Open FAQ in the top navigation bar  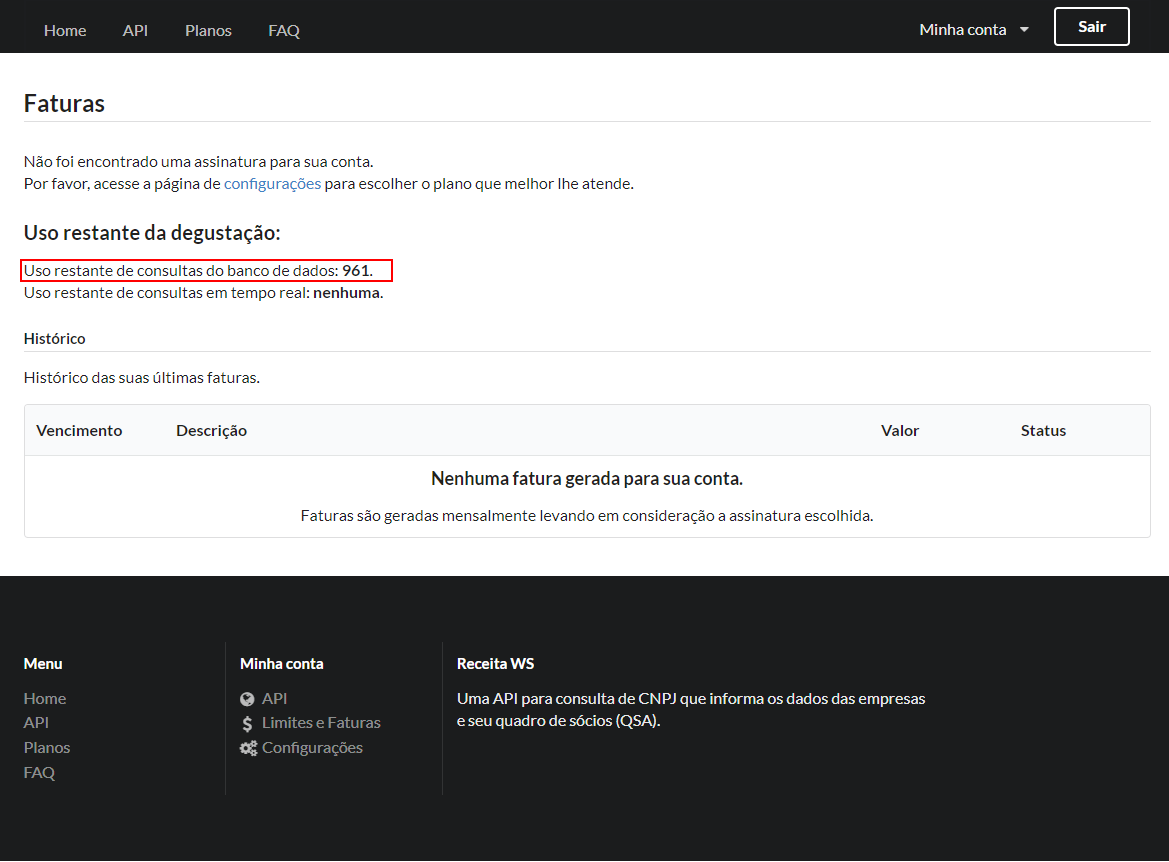pyautogui.click(x=284, y=30)
